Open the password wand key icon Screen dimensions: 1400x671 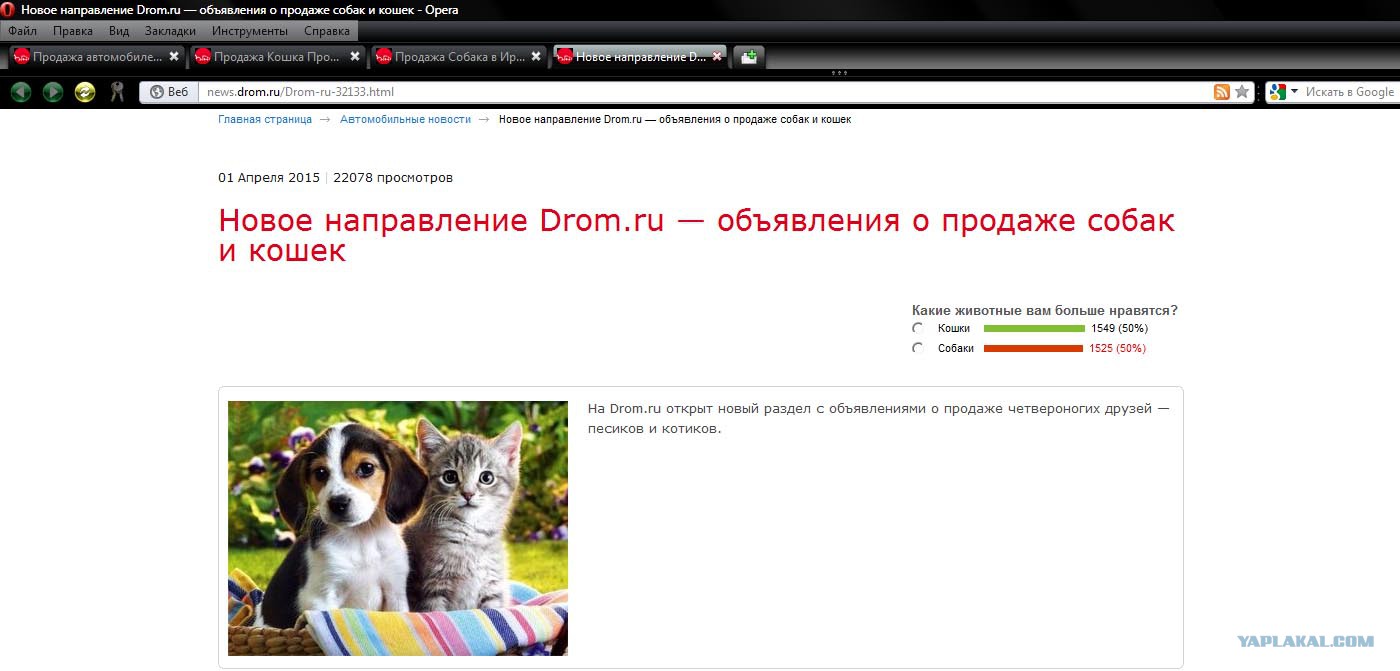point(117,92)
